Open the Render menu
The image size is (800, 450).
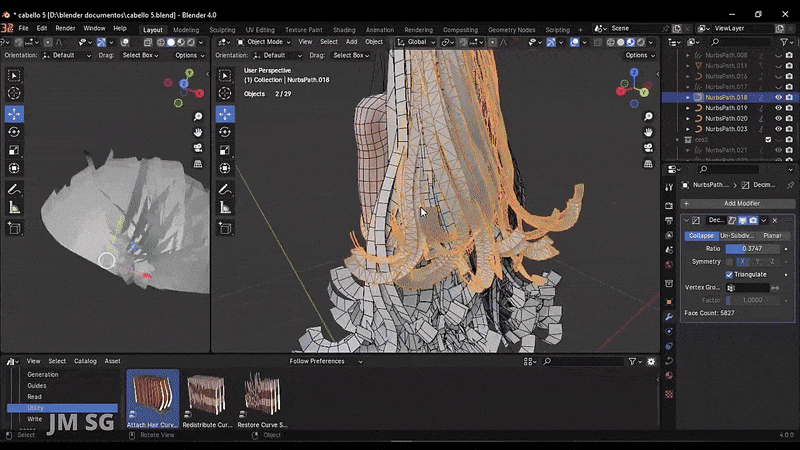pyautogui.click(x=65, y=28)
